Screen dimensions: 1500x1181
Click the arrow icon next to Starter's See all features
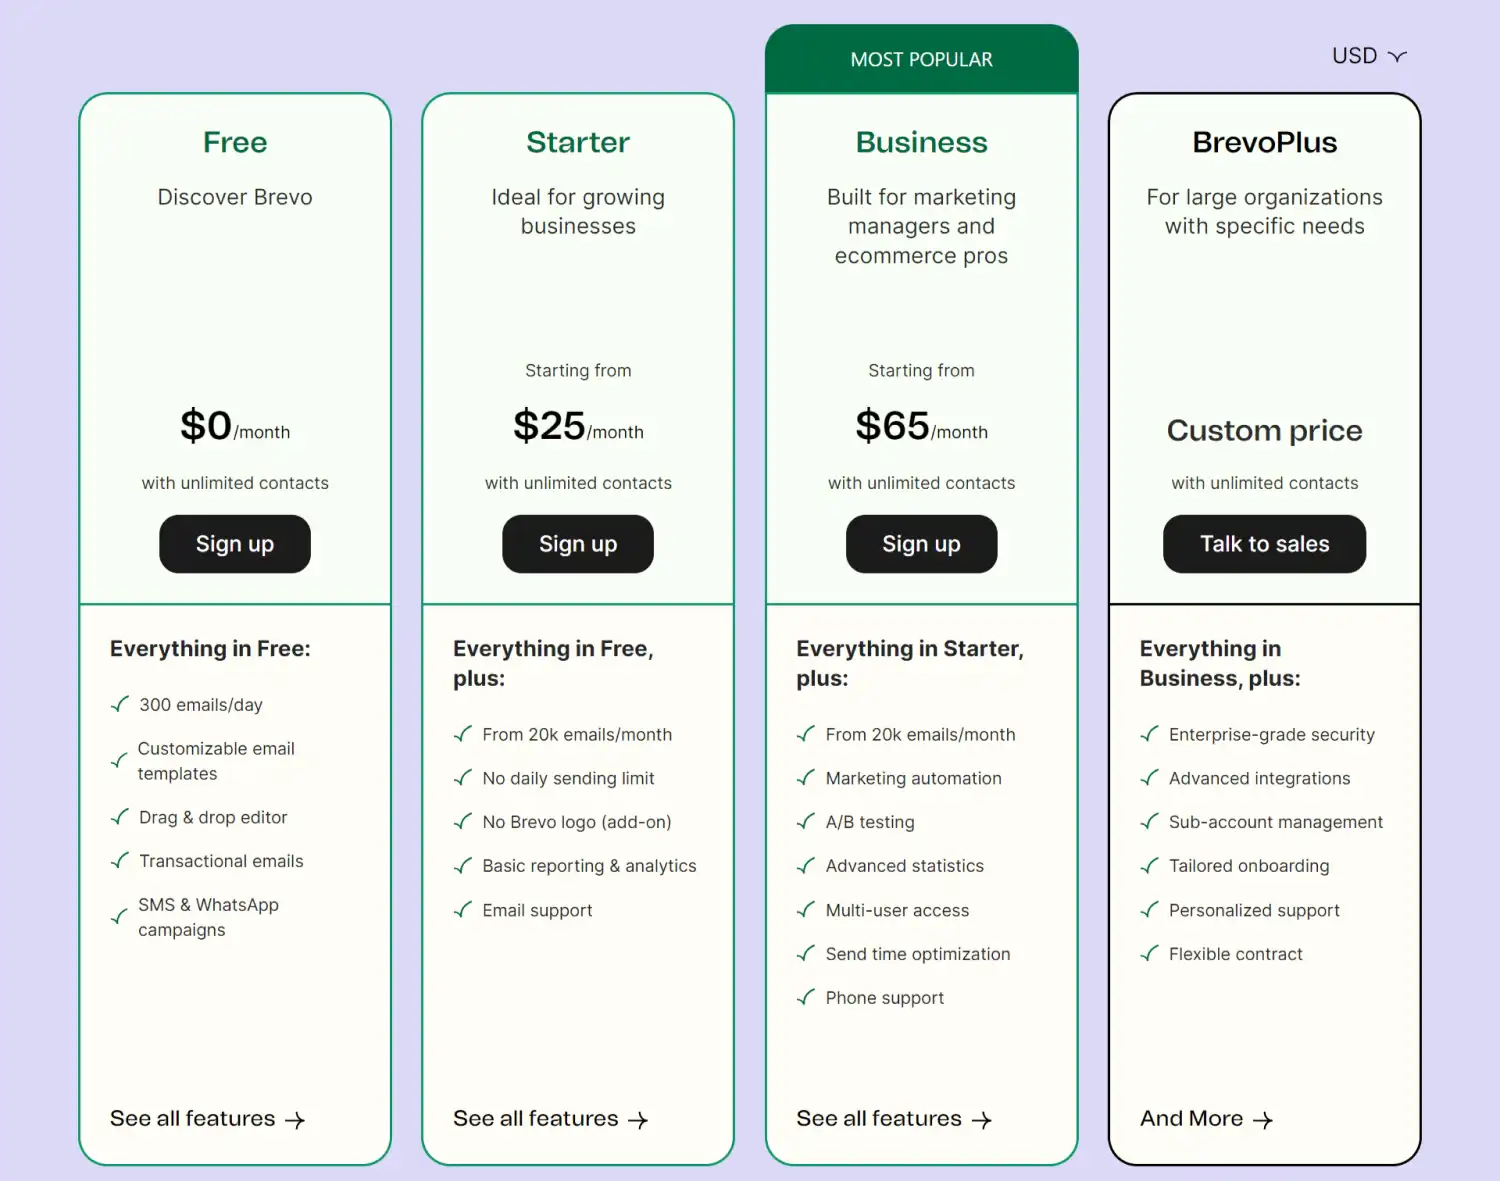pos(638,1120)
